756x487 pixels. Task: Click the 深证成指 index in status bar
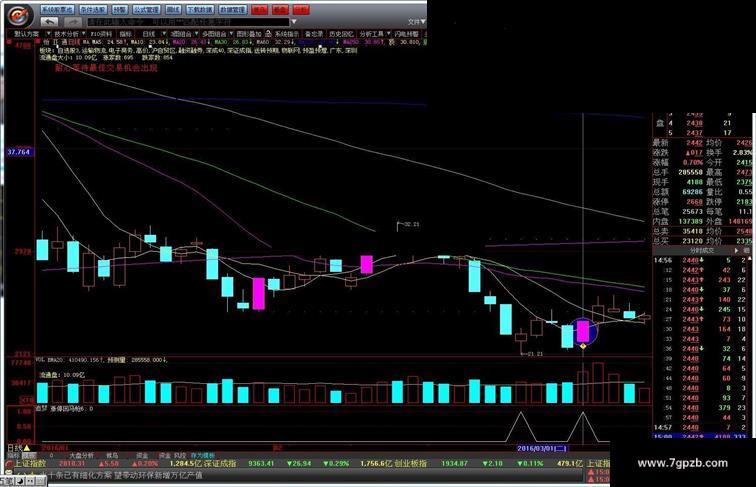click(x=220, y=463)
